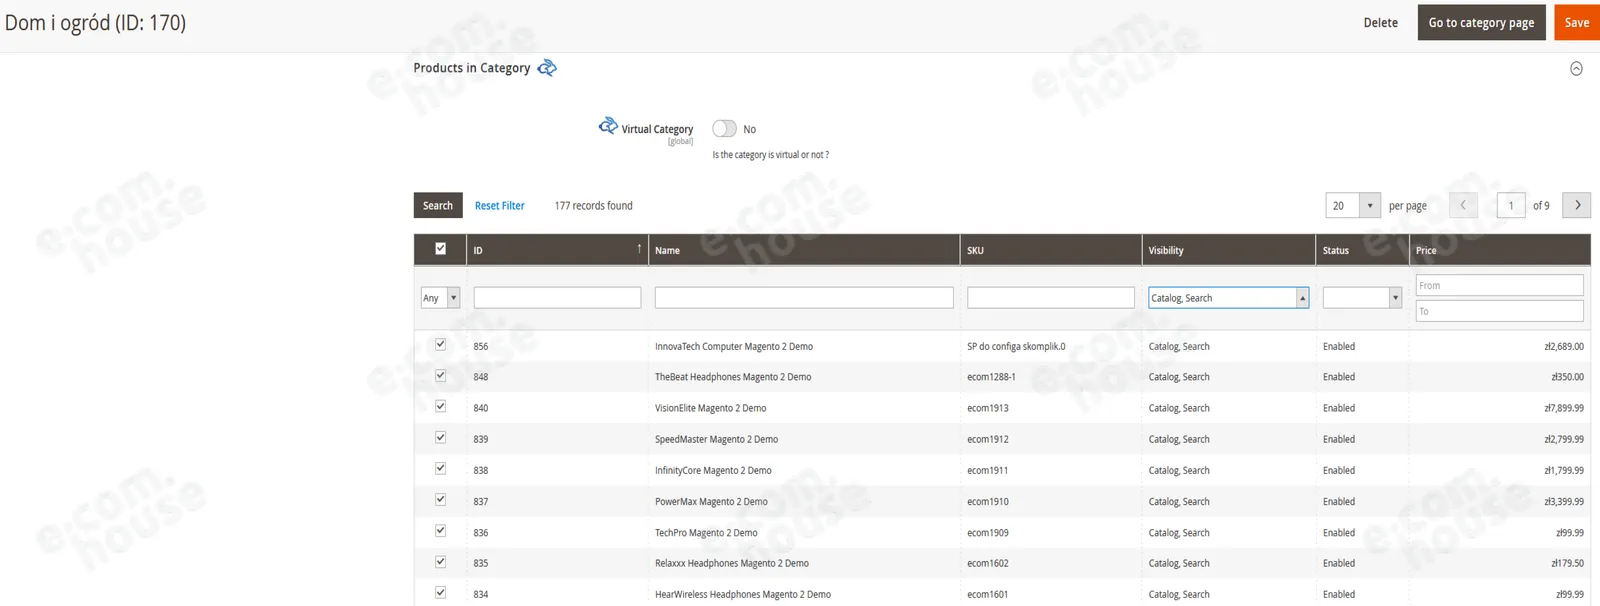Image resolution: width=1600 pixels, height=606 pixels.
Task: Click InfinityCore Magento 2 Demo name
Action: [x=713, y=470]
